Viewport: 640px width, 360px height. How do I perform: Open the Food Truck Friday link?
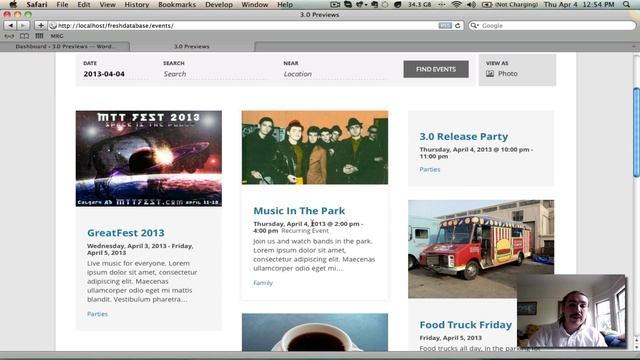[x=466, y=324]
